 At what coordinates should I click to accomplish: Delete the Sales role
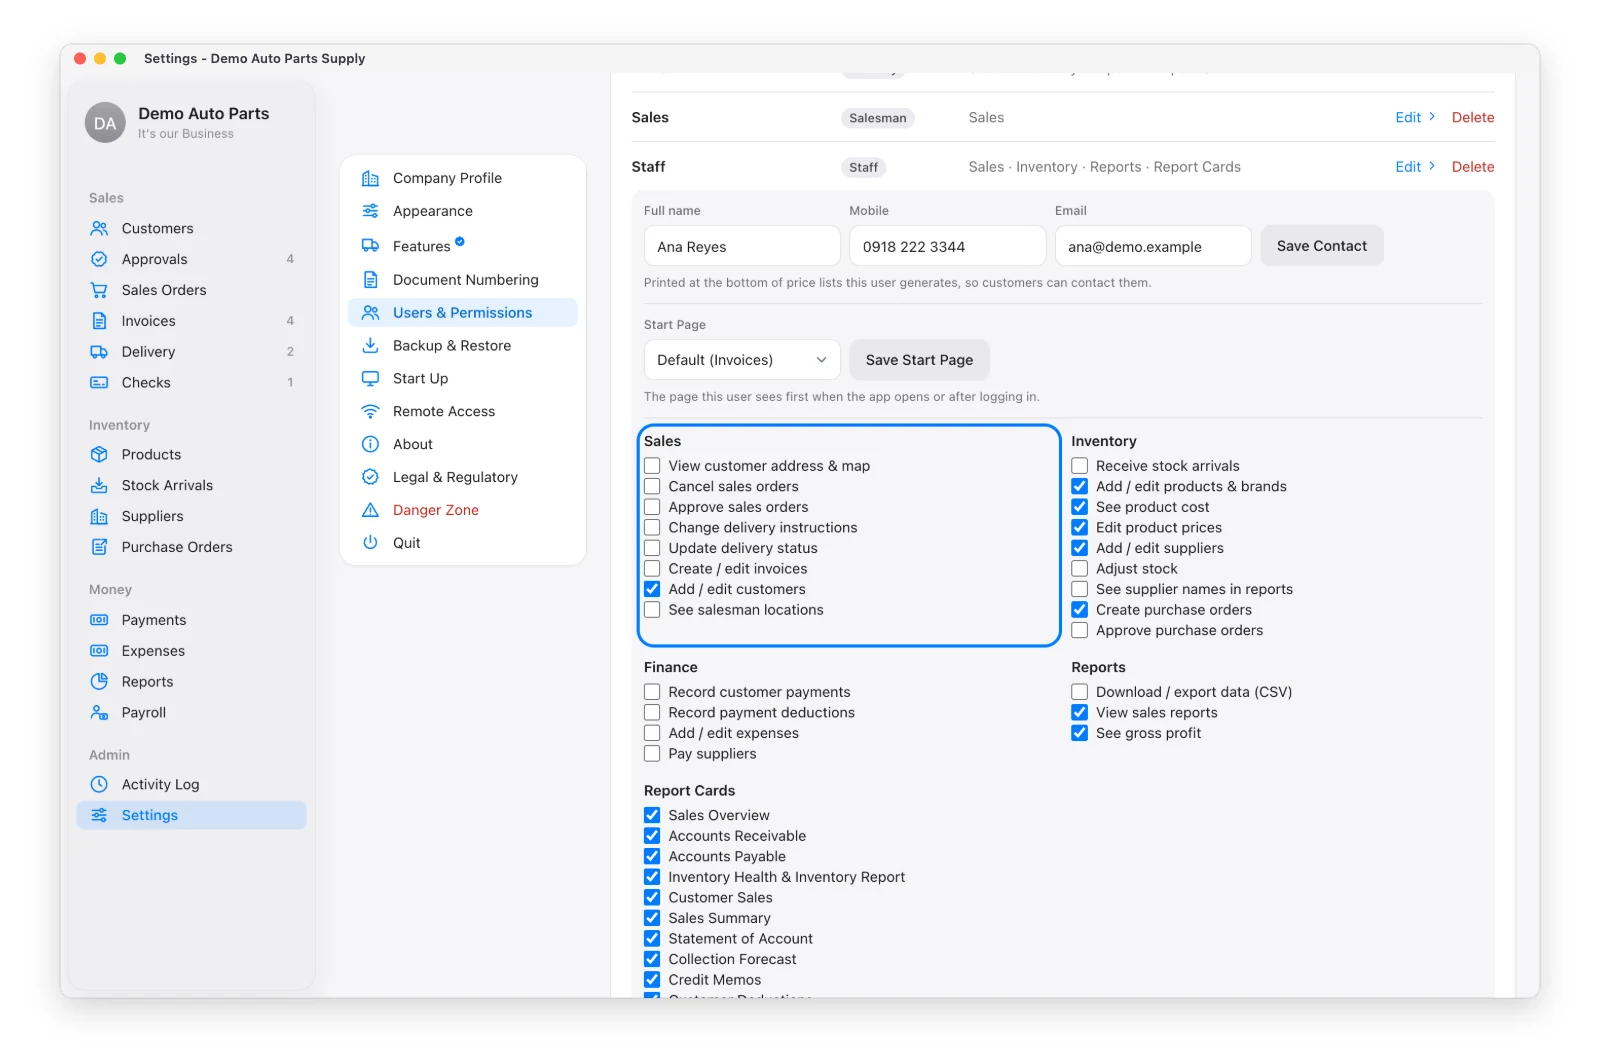pos(1473,117)
